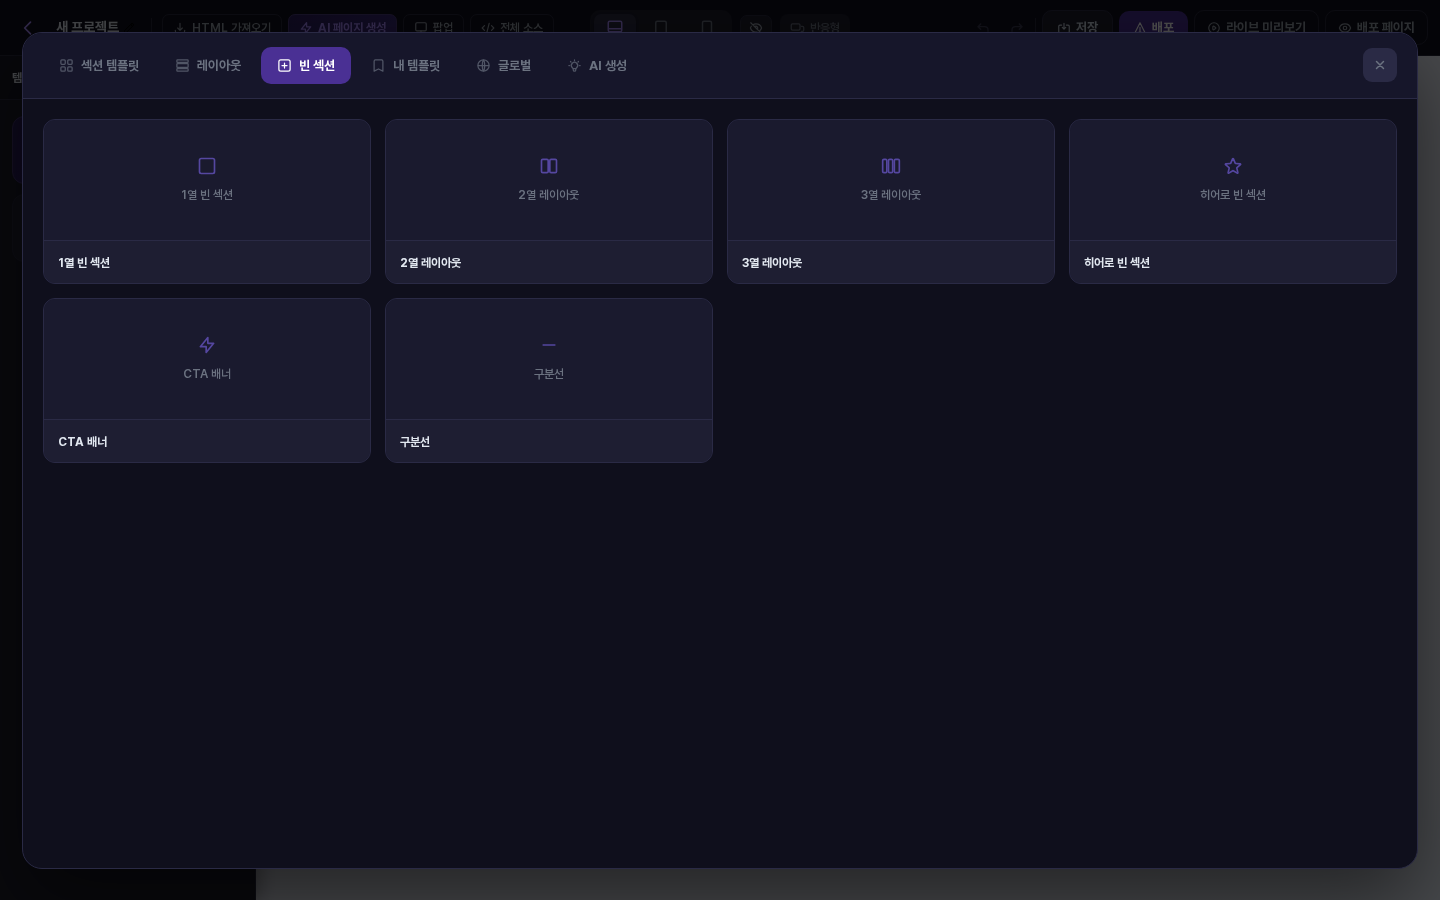Select the star icon for 히어로 빈 섹션
Viewport: 1440px width, 900px height.
click(1233, 166)
